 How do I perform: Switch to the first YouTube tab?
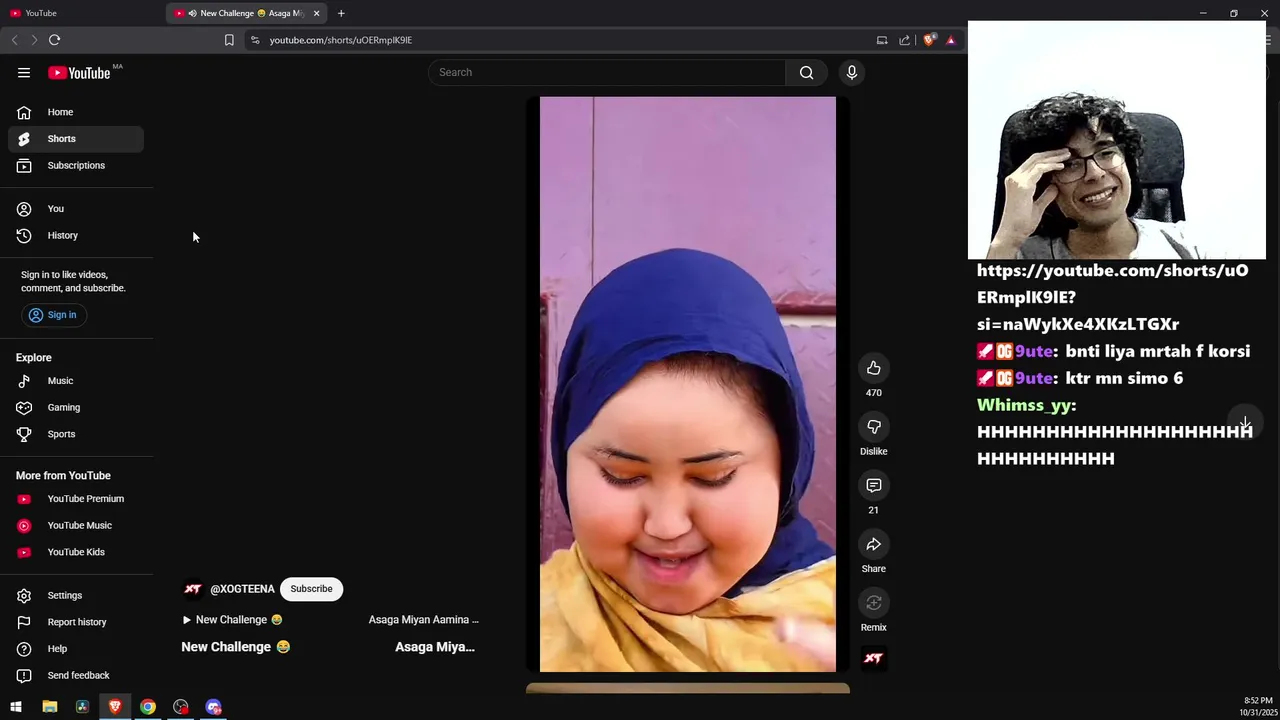click(x=82, y=13)
